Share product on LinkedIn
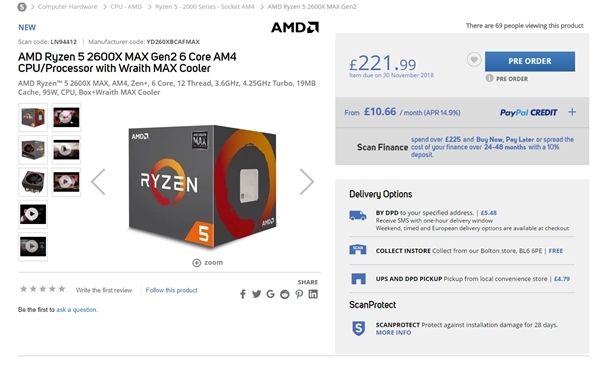Viewport: 600px width, 371px height. pyautogui.click(x=313, y=294)
